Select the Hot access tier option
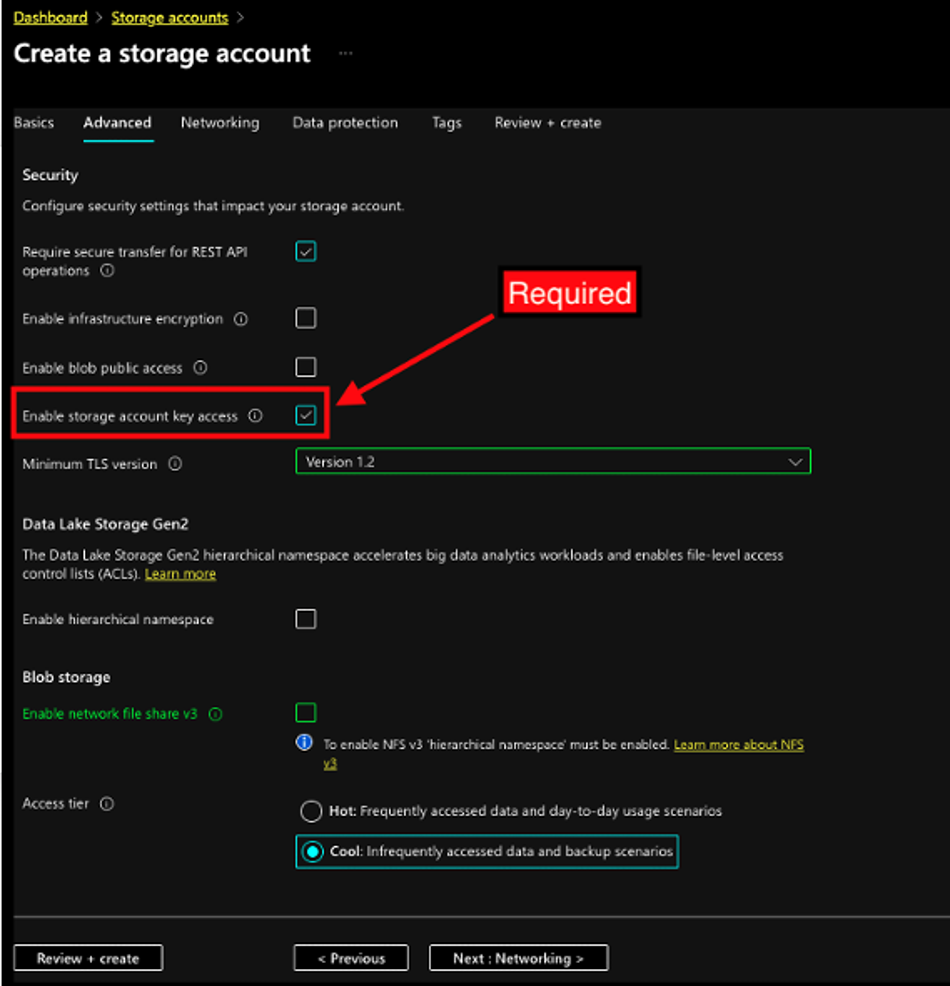This screenshot has height=986, width=950. (311, 811)
